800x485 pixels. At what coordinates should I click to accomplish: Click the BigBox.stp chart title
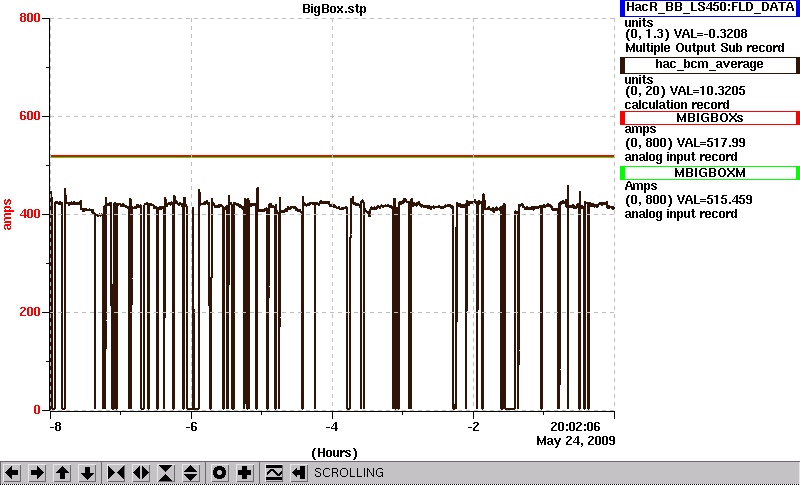pos(334,9)
